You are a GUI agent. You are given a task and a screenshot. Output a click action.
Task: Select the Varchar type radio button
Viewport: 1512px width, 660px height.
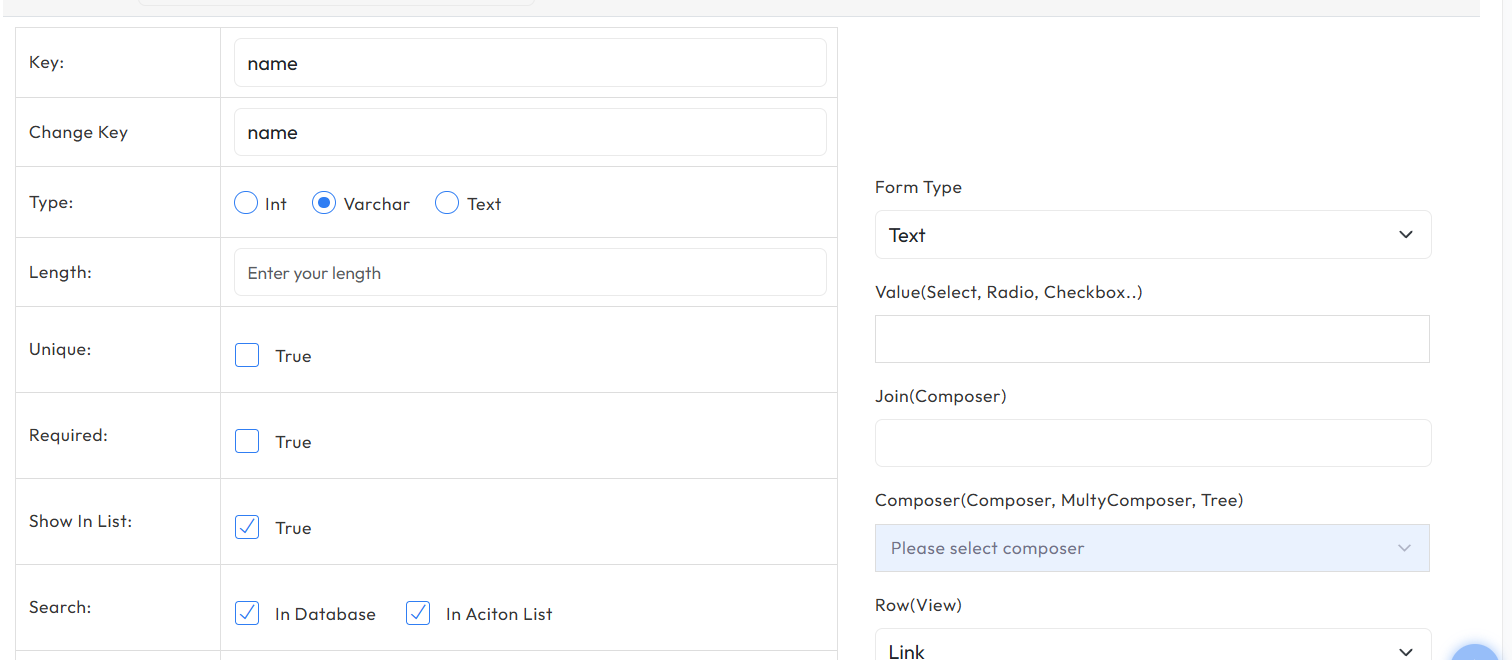pos(323,204)
